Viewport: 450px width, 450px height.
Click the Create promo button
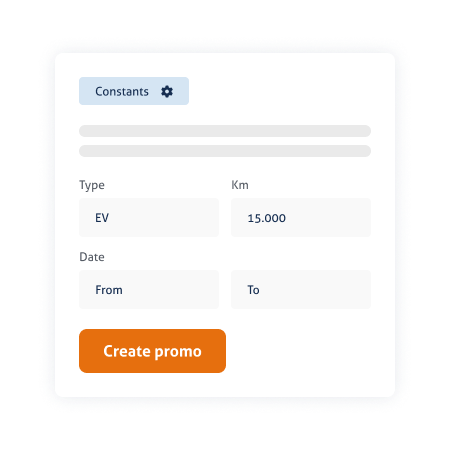click(x=152, y=351)
